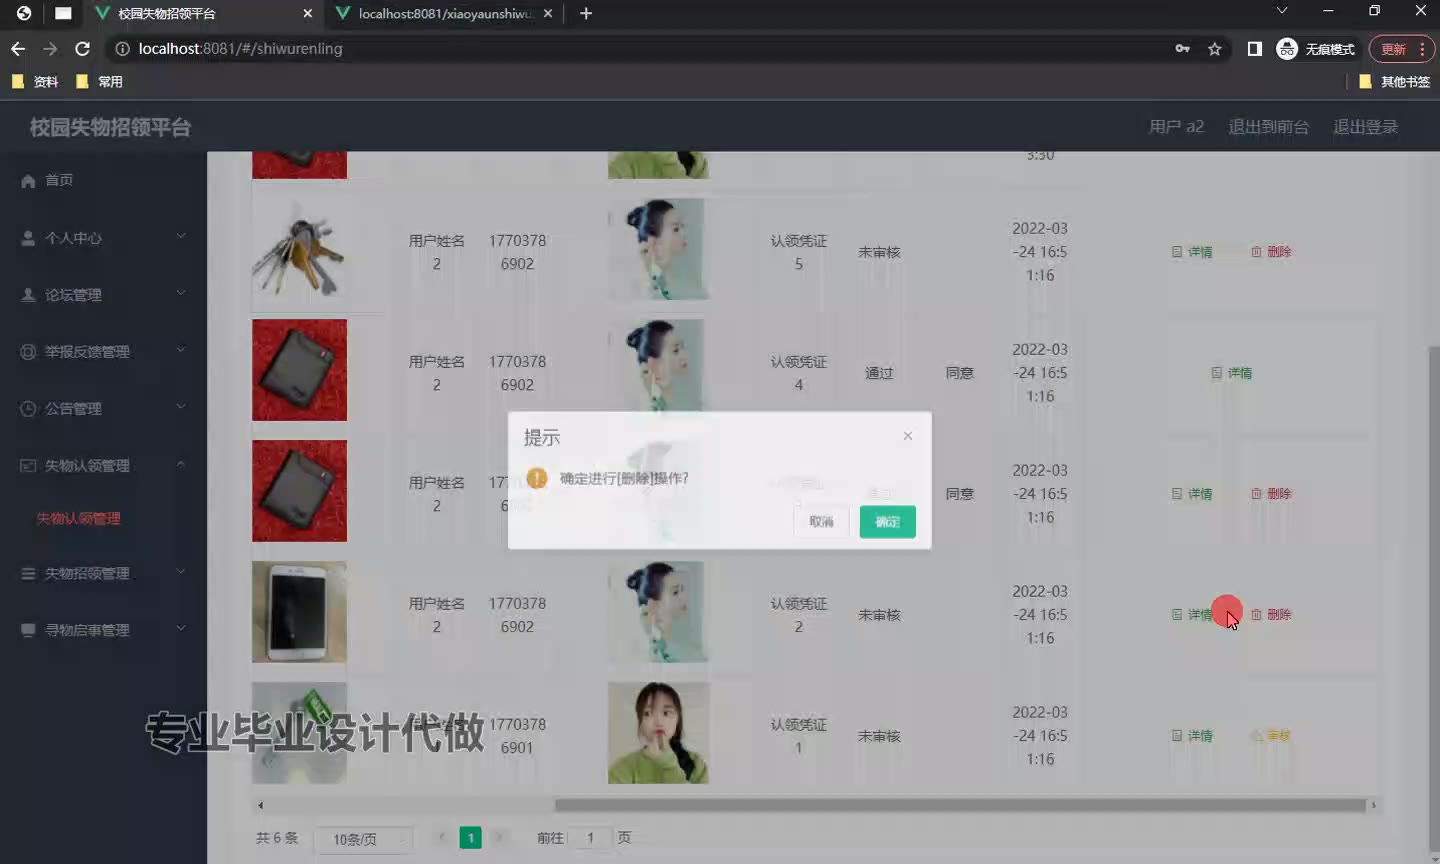Click the chat icon beside 寻物启事管理
Image resolution: width=1440 pixels, height=864 pixels.
pyautogui.click(x=28, y=630)
